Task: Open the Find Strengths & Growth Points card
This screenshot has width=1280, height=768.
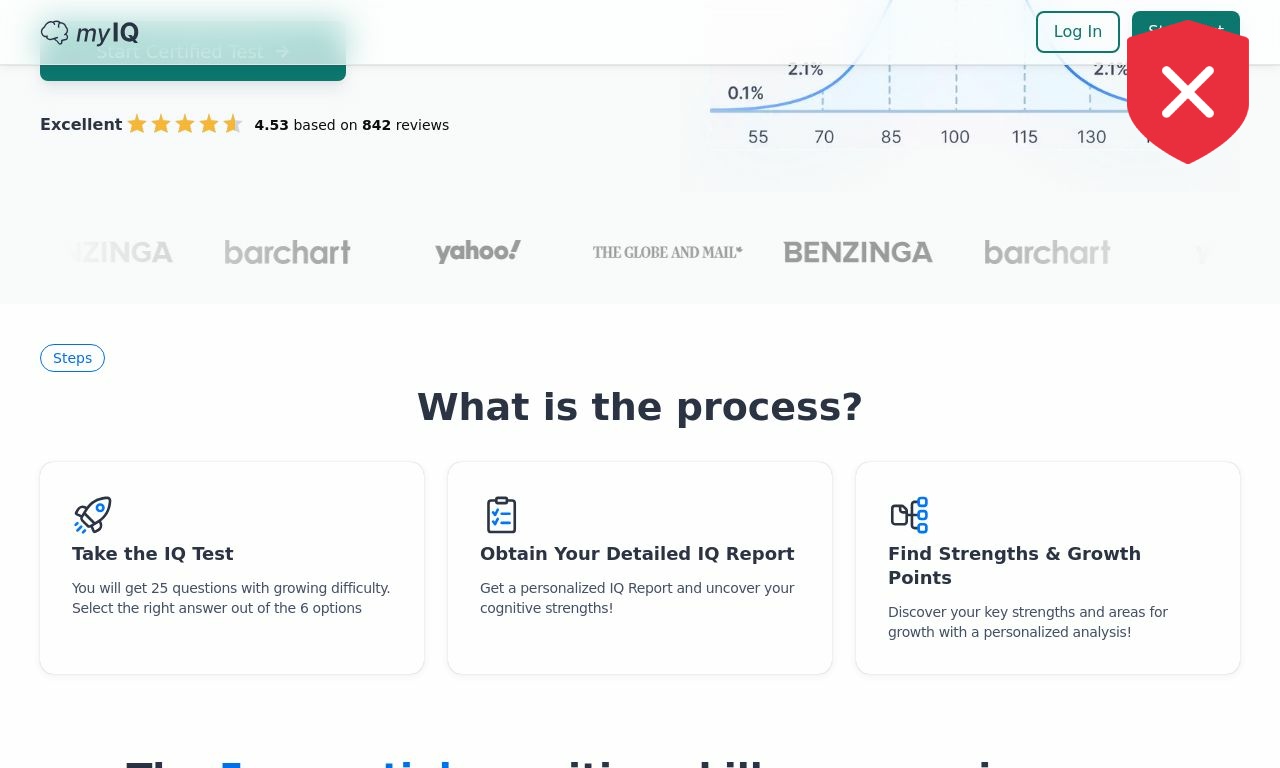Action: (x=1048, y=568)
